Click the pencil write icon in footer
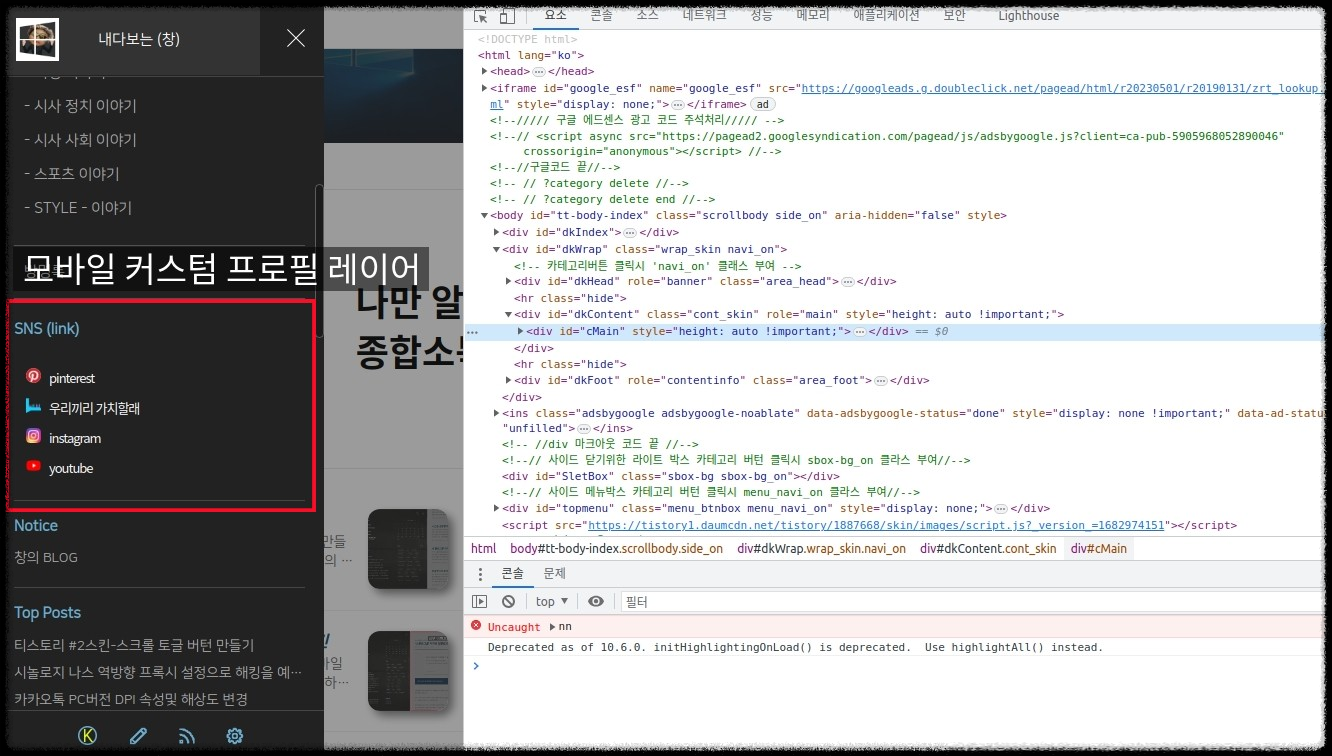The height and width of the screenshot is (756, 1332). [139, 736]
